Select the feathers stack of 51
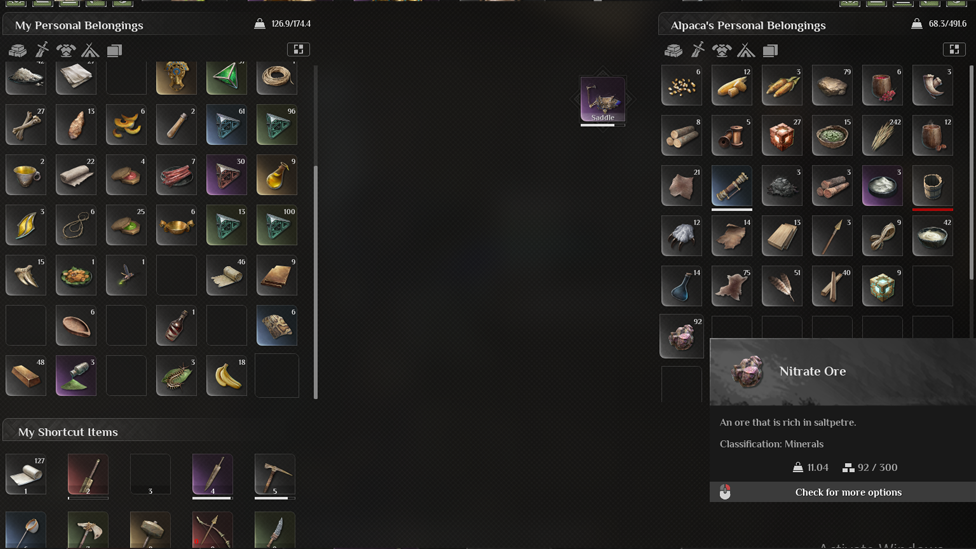 pos(781,286)
